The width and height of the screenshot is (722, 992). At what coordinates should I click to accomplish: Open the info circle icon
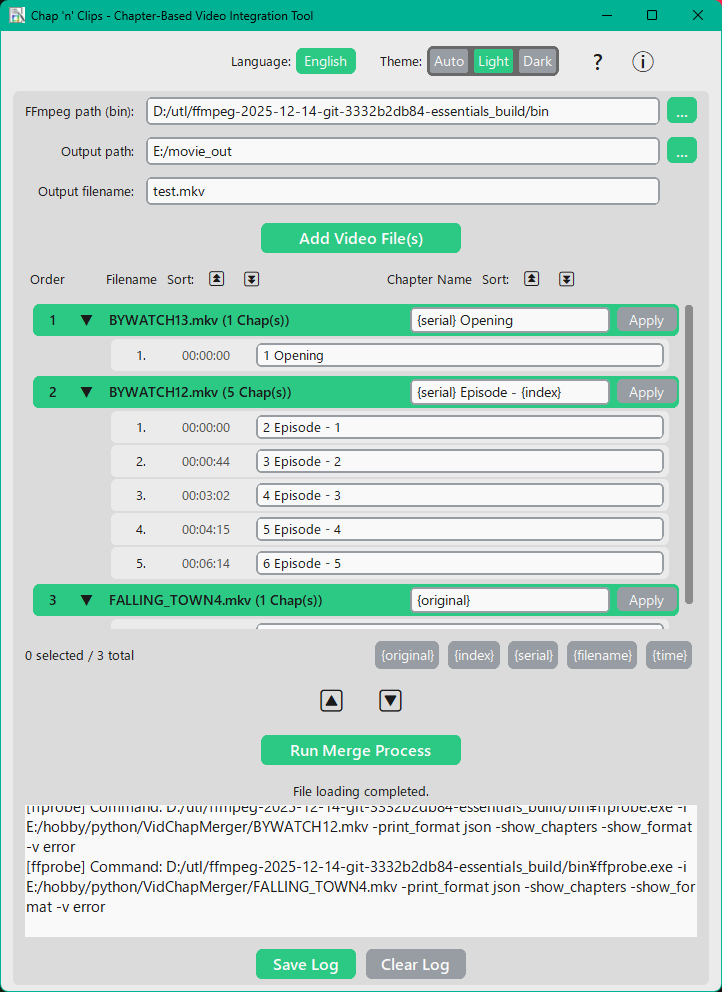[x=643, y=62]
